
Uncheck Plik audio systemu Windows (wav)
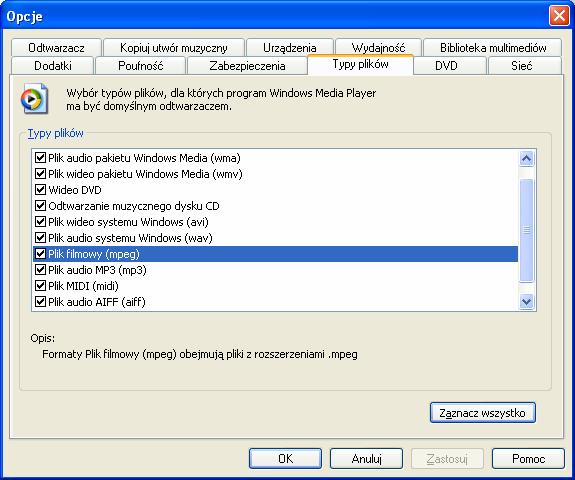[x=40, y=238]
